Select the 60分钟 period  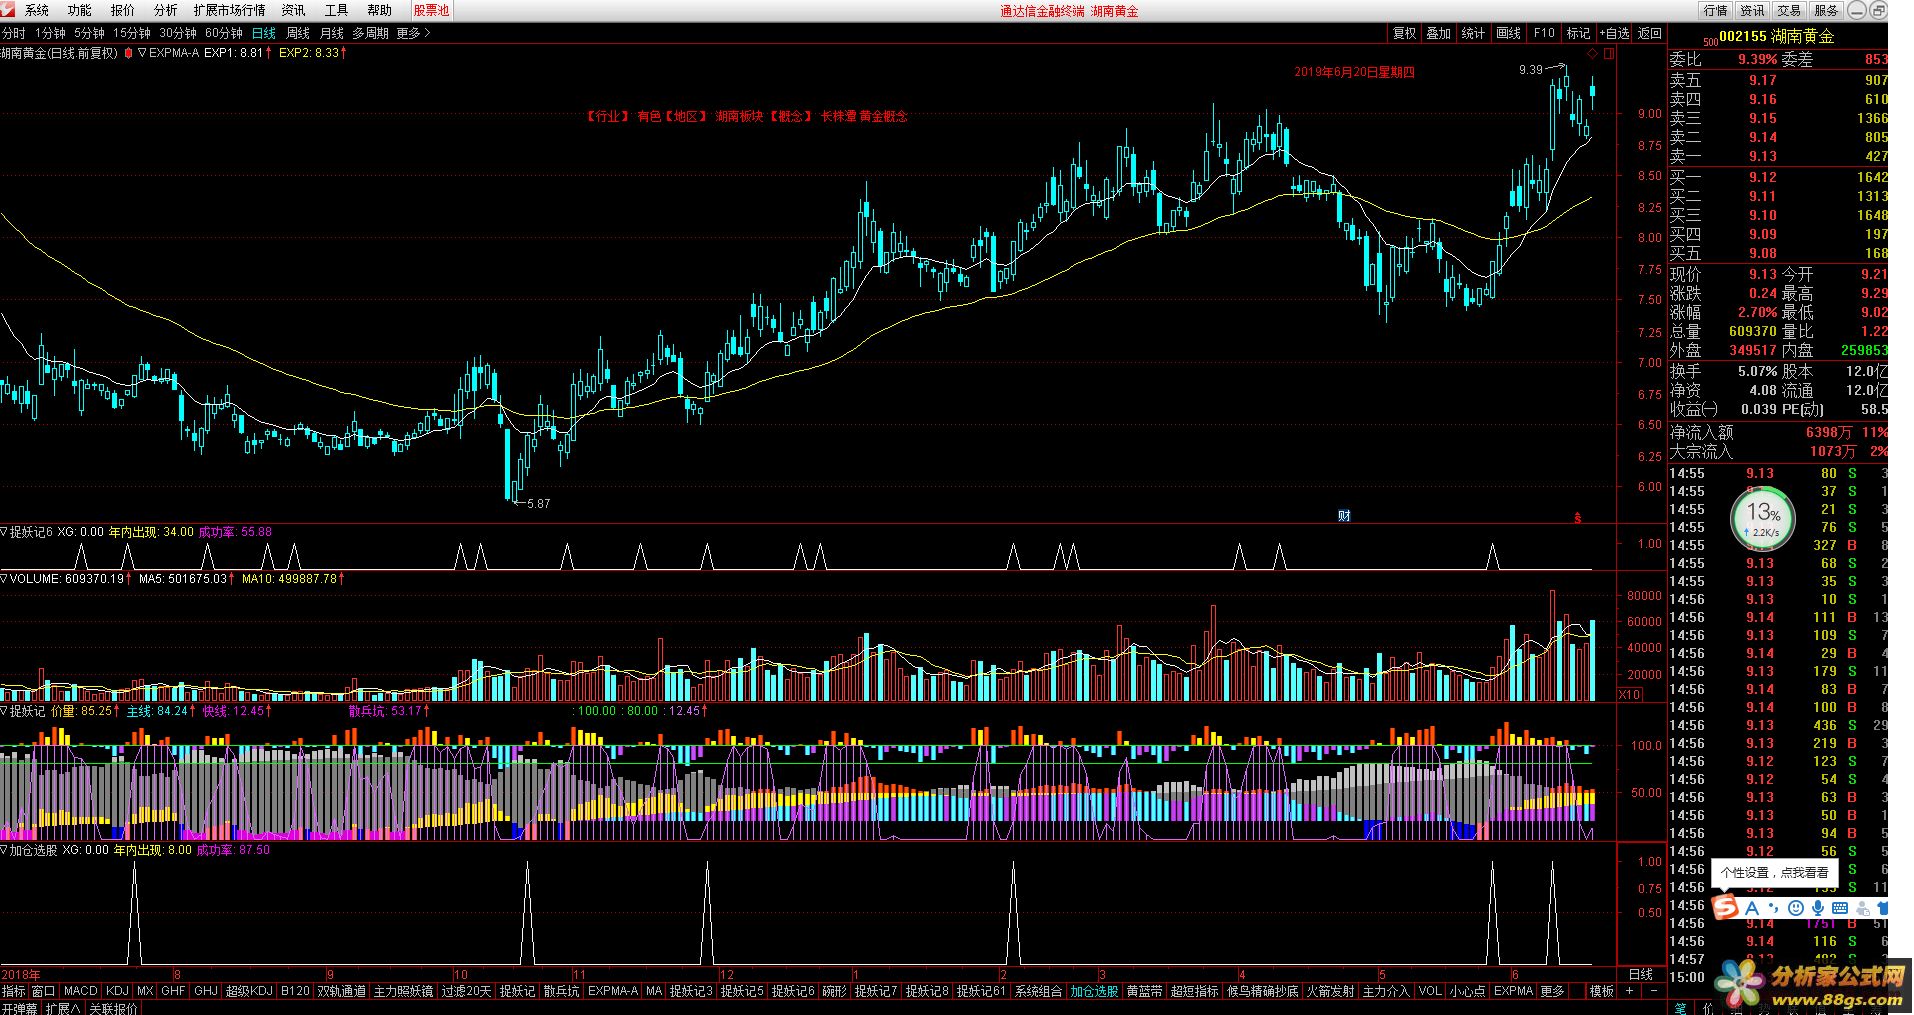click(224, 33)
